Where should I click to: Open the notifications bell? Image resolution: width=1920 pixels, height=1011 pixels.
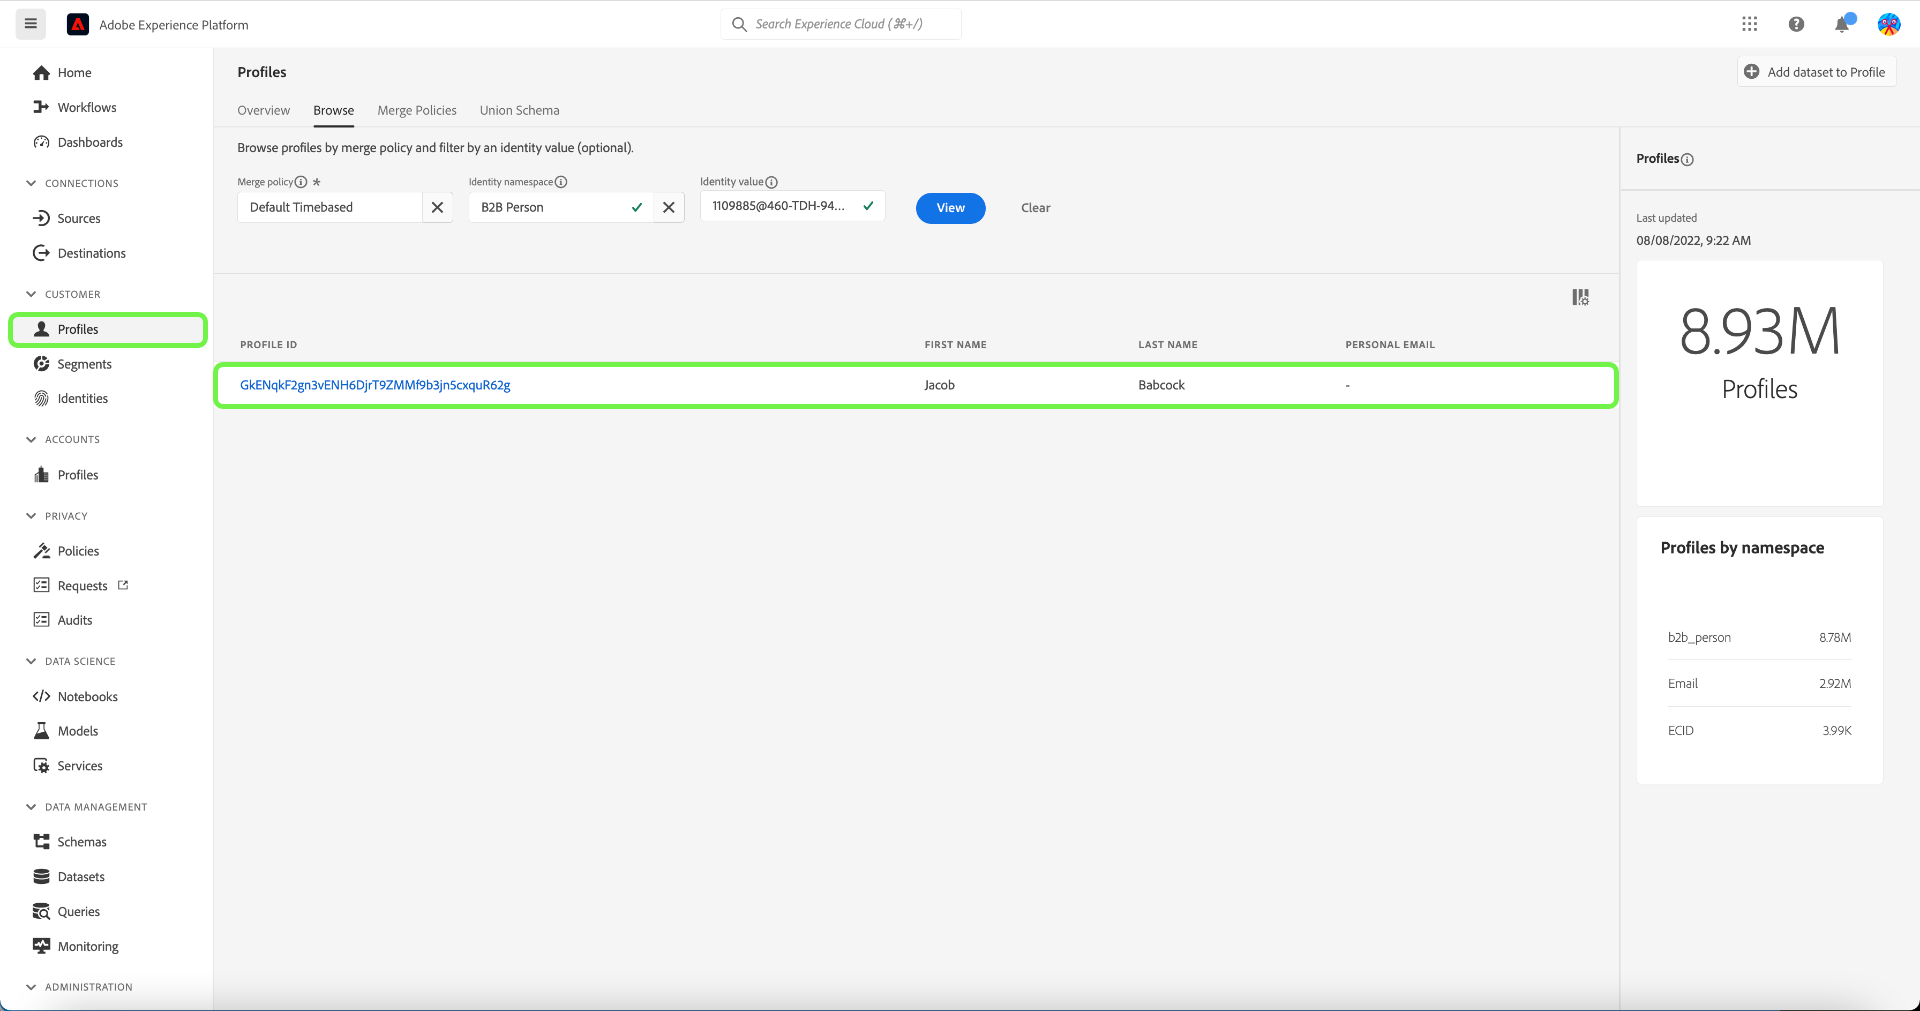coord(1842,24)
